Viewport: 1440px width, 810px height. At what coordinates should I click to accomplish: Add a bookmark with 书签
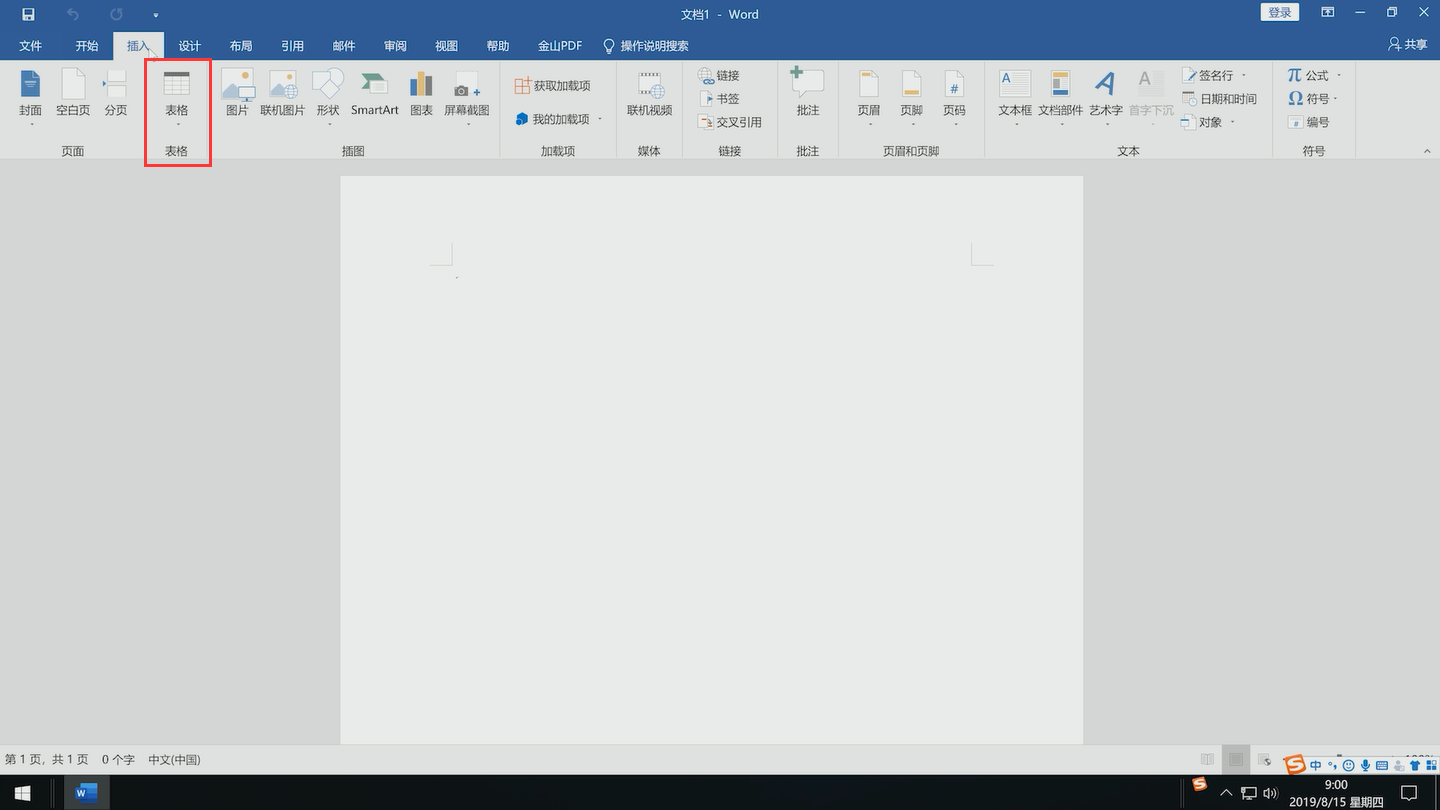[x=719, y=99]
